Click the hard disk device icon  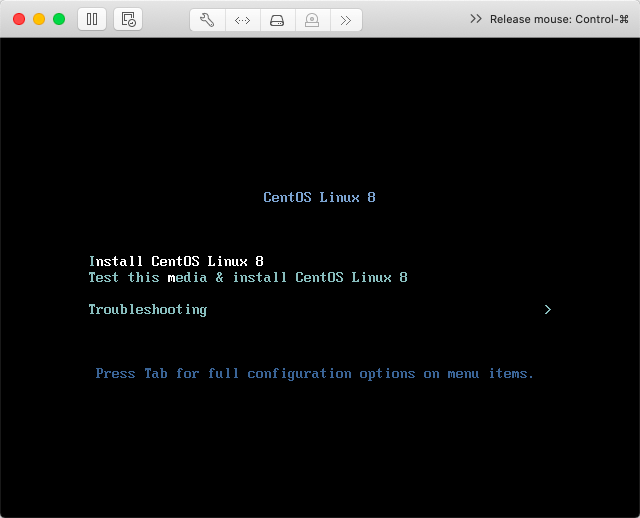(x=277, y=20)
